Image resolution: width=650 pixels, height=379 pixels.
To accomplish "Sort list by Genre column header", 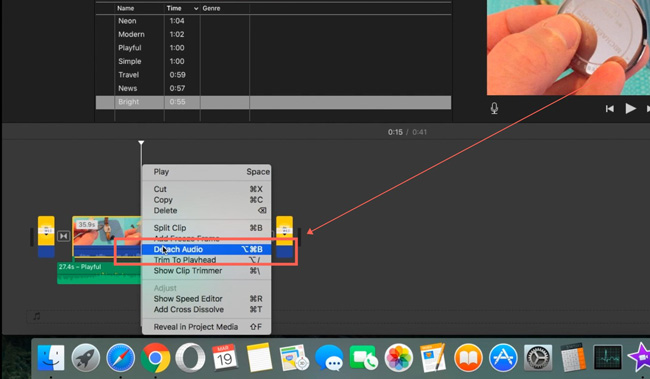I will [211, 8].
